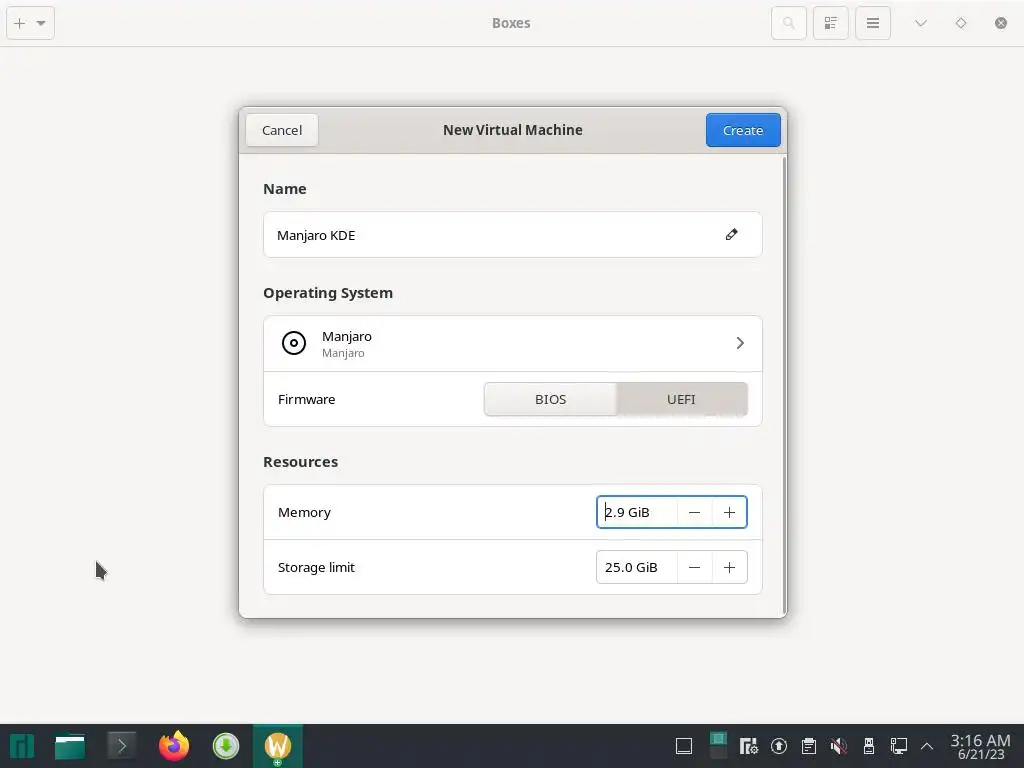
Task: Open the dropdown arrow beside the plus button
Action: tap(41, 24)
